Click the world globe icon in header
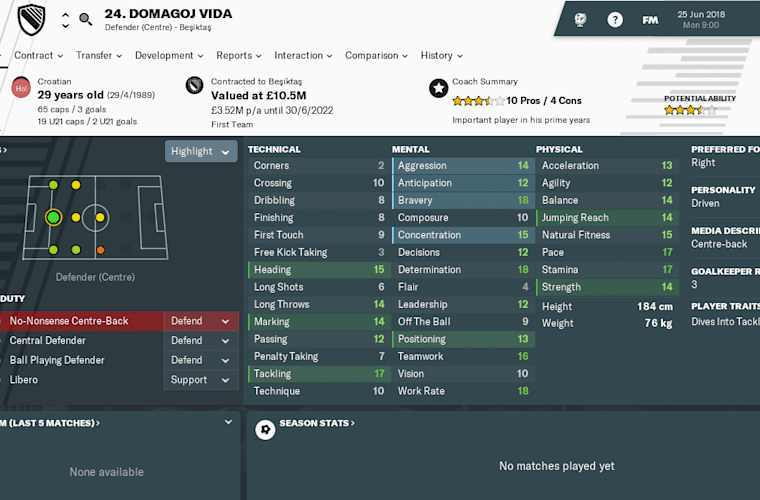This screenshot has height=500, width=760. [x=580, y=20]
